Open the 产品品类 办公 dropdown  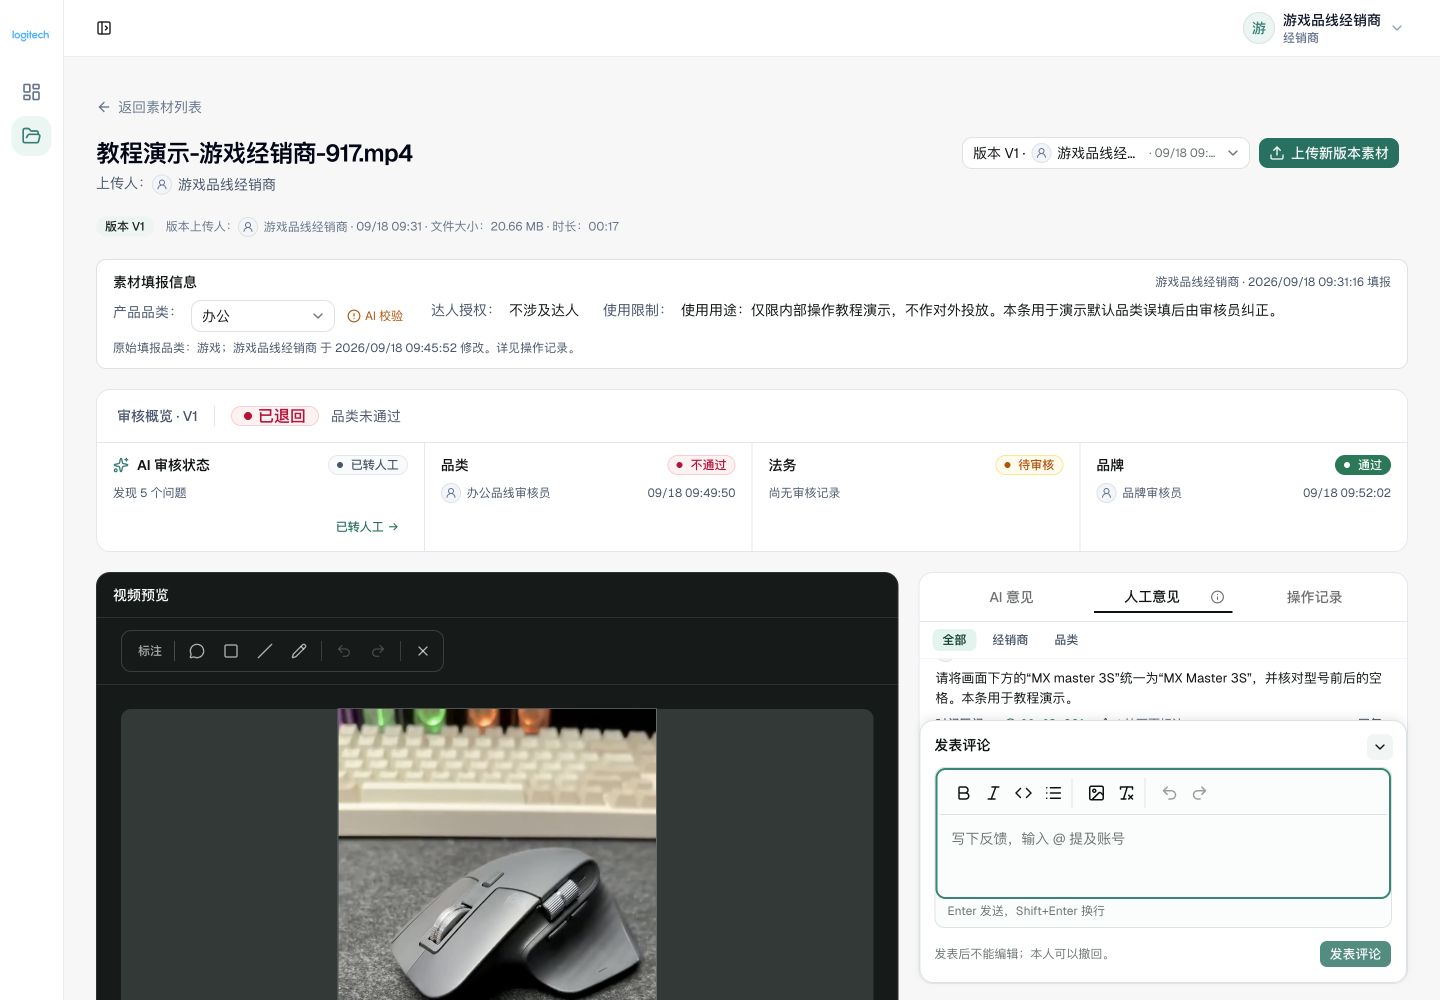(262, 316)
